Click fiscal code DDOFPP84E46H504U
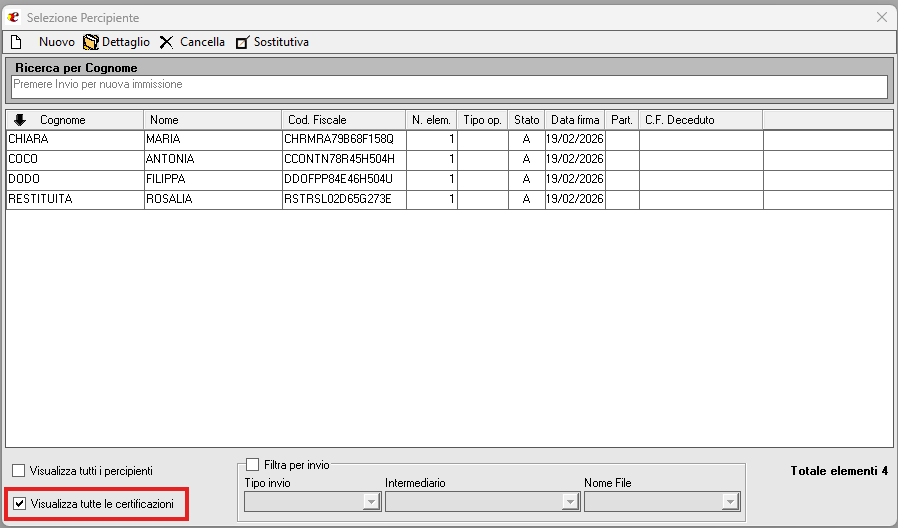Screen dimensions: 898x528 (344, 179)
